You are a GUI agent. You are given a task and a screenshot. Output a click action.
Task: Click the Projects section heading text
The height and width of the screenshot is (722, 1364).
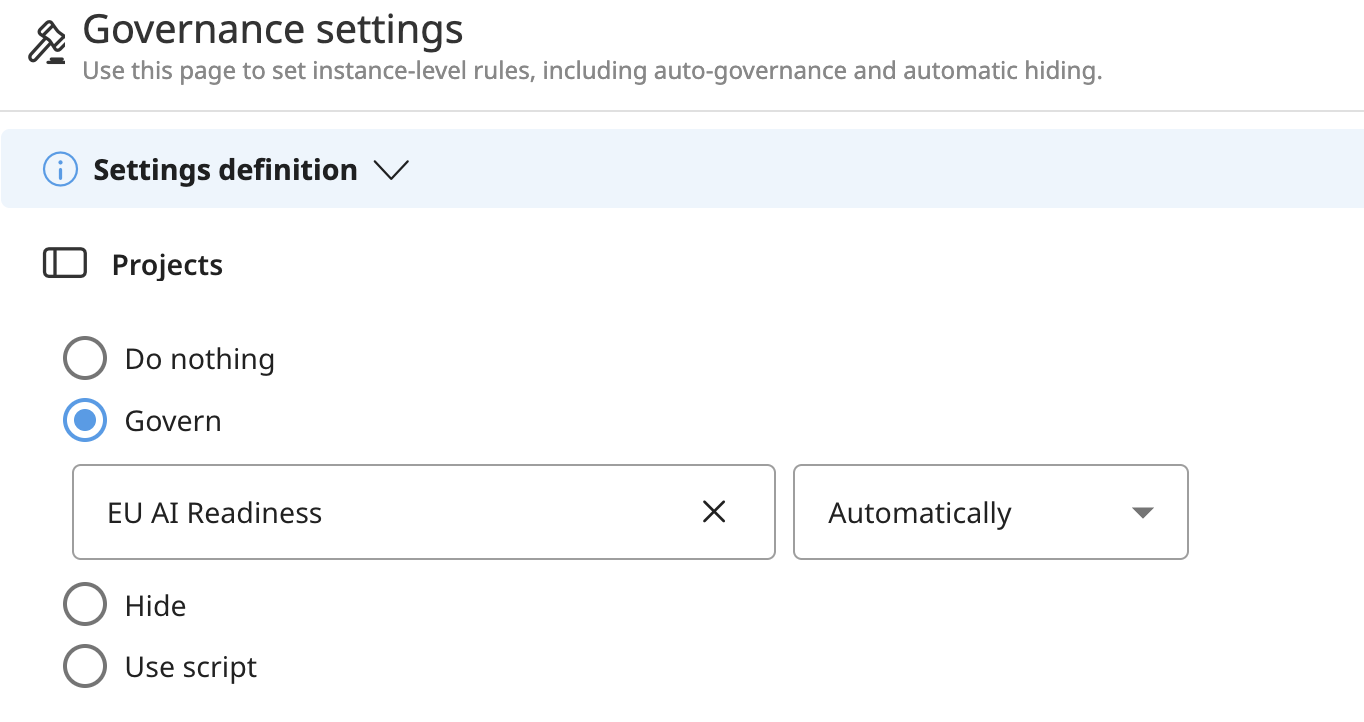[x=167, y=265]
